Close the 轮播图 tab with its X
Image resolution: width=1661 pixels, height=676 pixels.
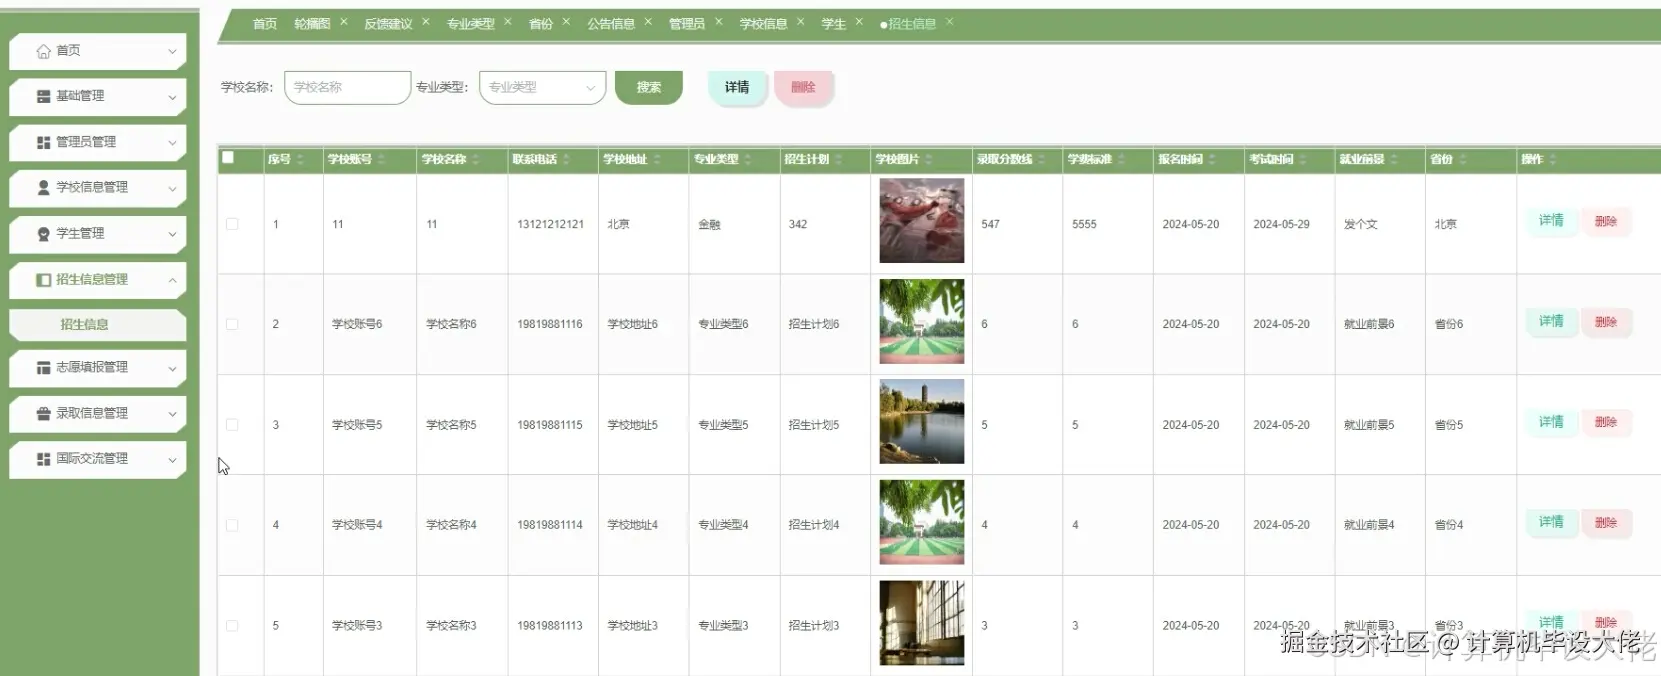[344, 22]
